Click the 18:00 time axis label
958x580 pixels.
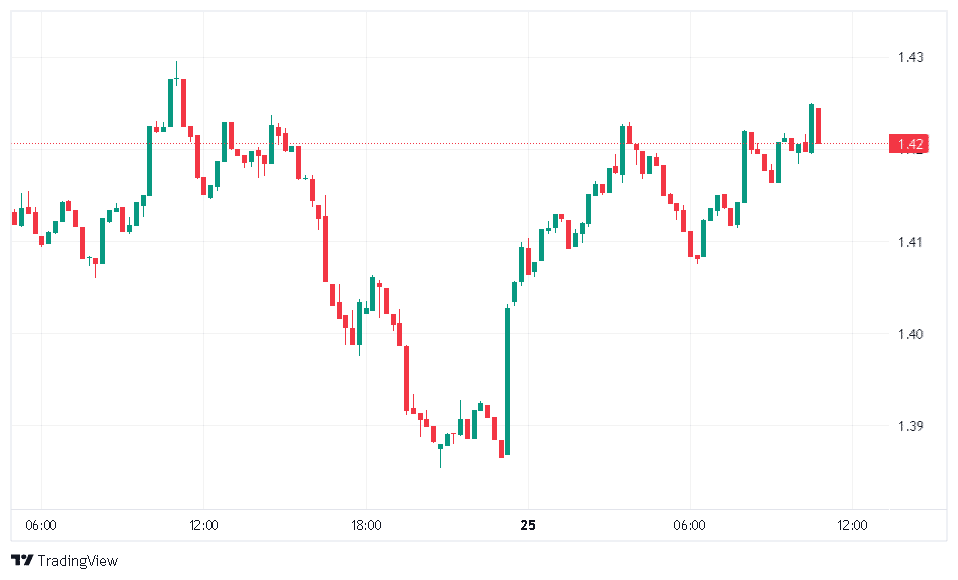tap(365, 525)
